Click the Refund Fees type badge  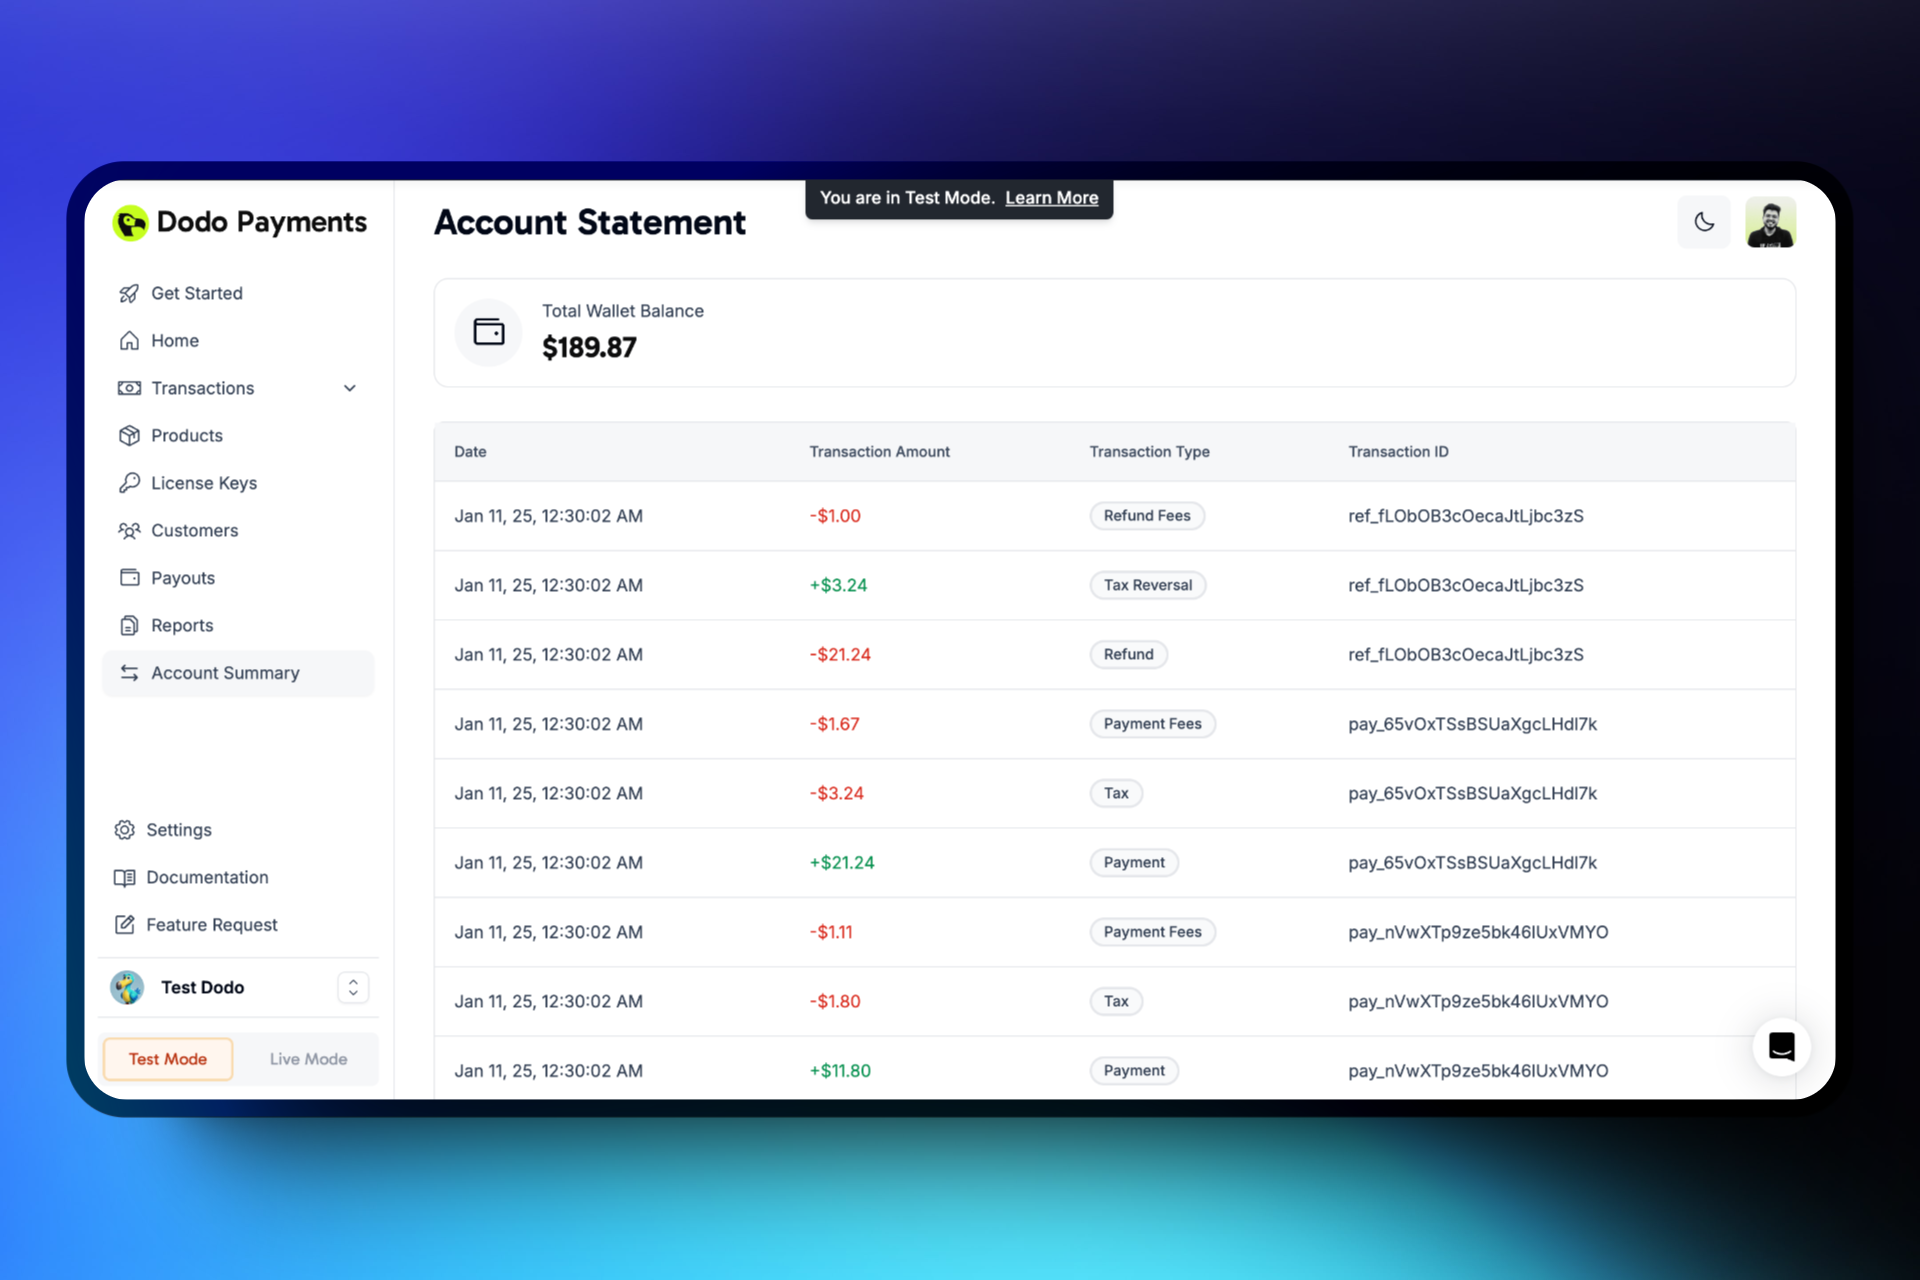[x=1147, y=515]
